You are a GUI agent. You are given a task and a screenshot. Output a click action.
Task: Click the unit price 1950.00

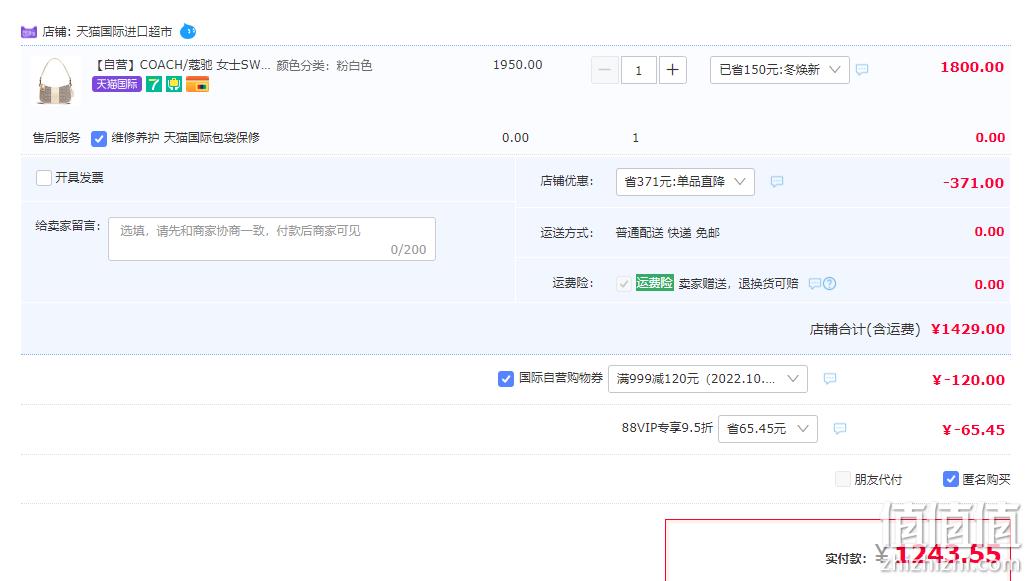[x=518, y=64]
